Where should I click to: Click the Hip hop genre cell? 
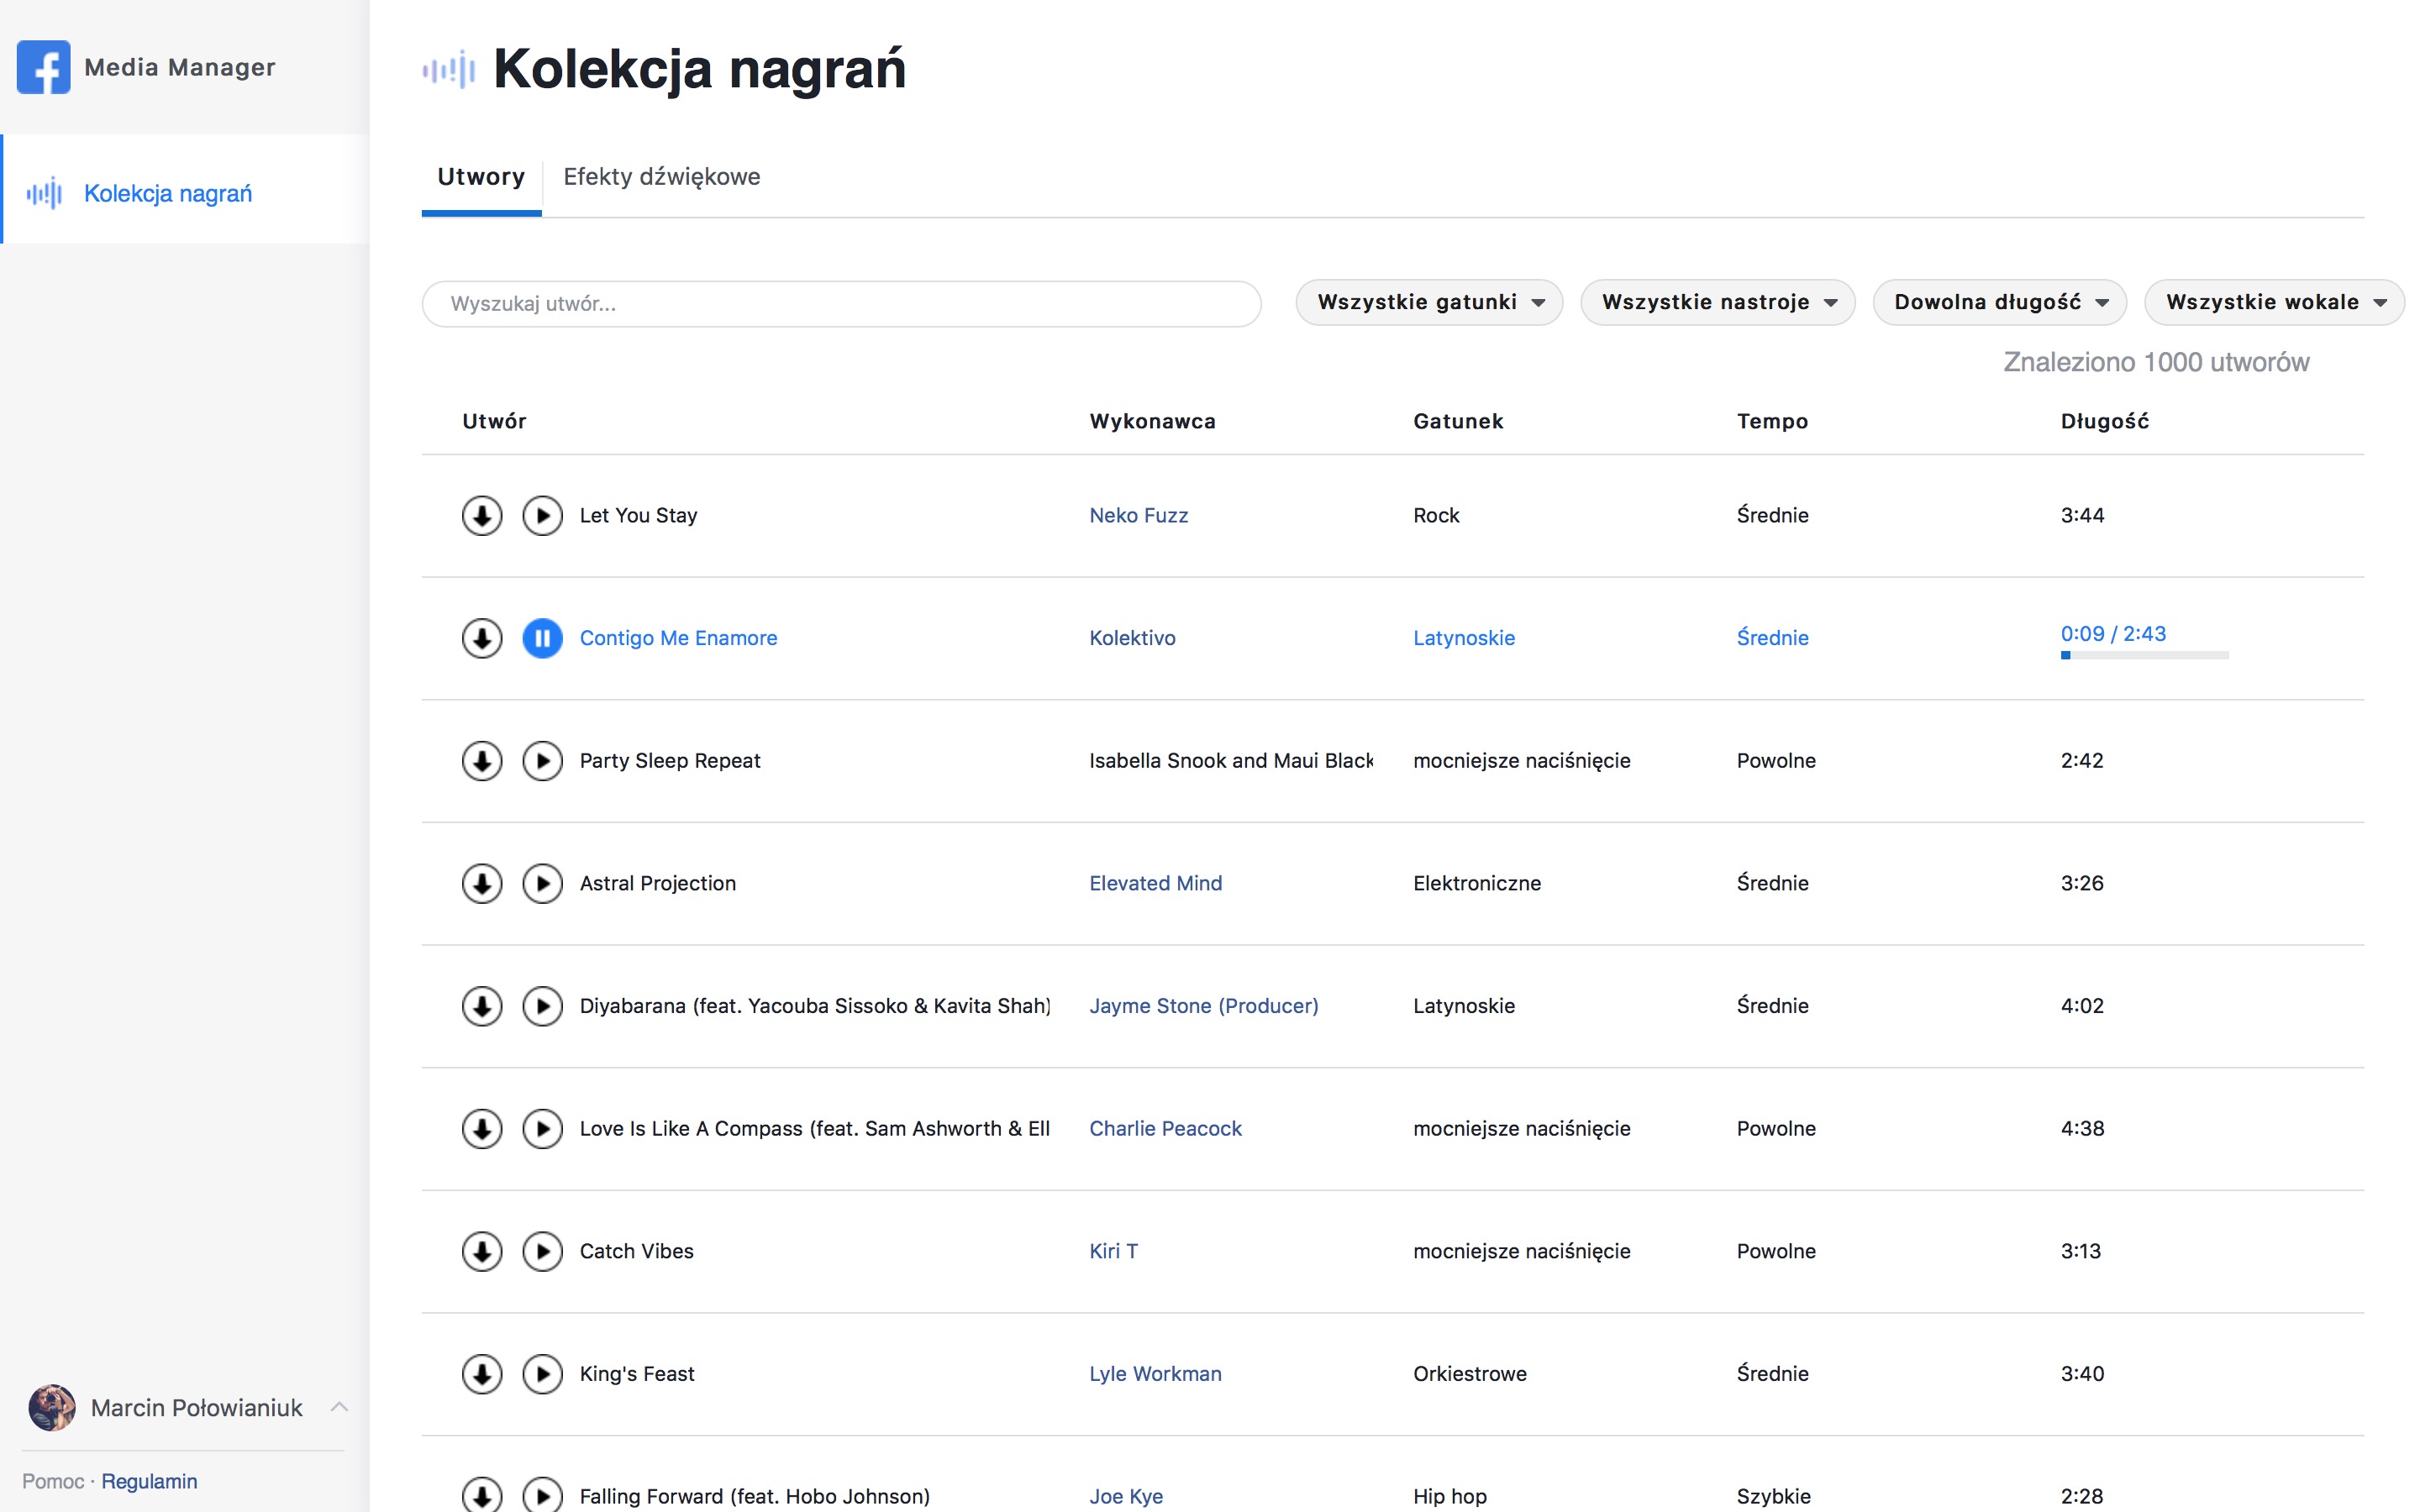pyautogui.click(x=1449, y=1496)
